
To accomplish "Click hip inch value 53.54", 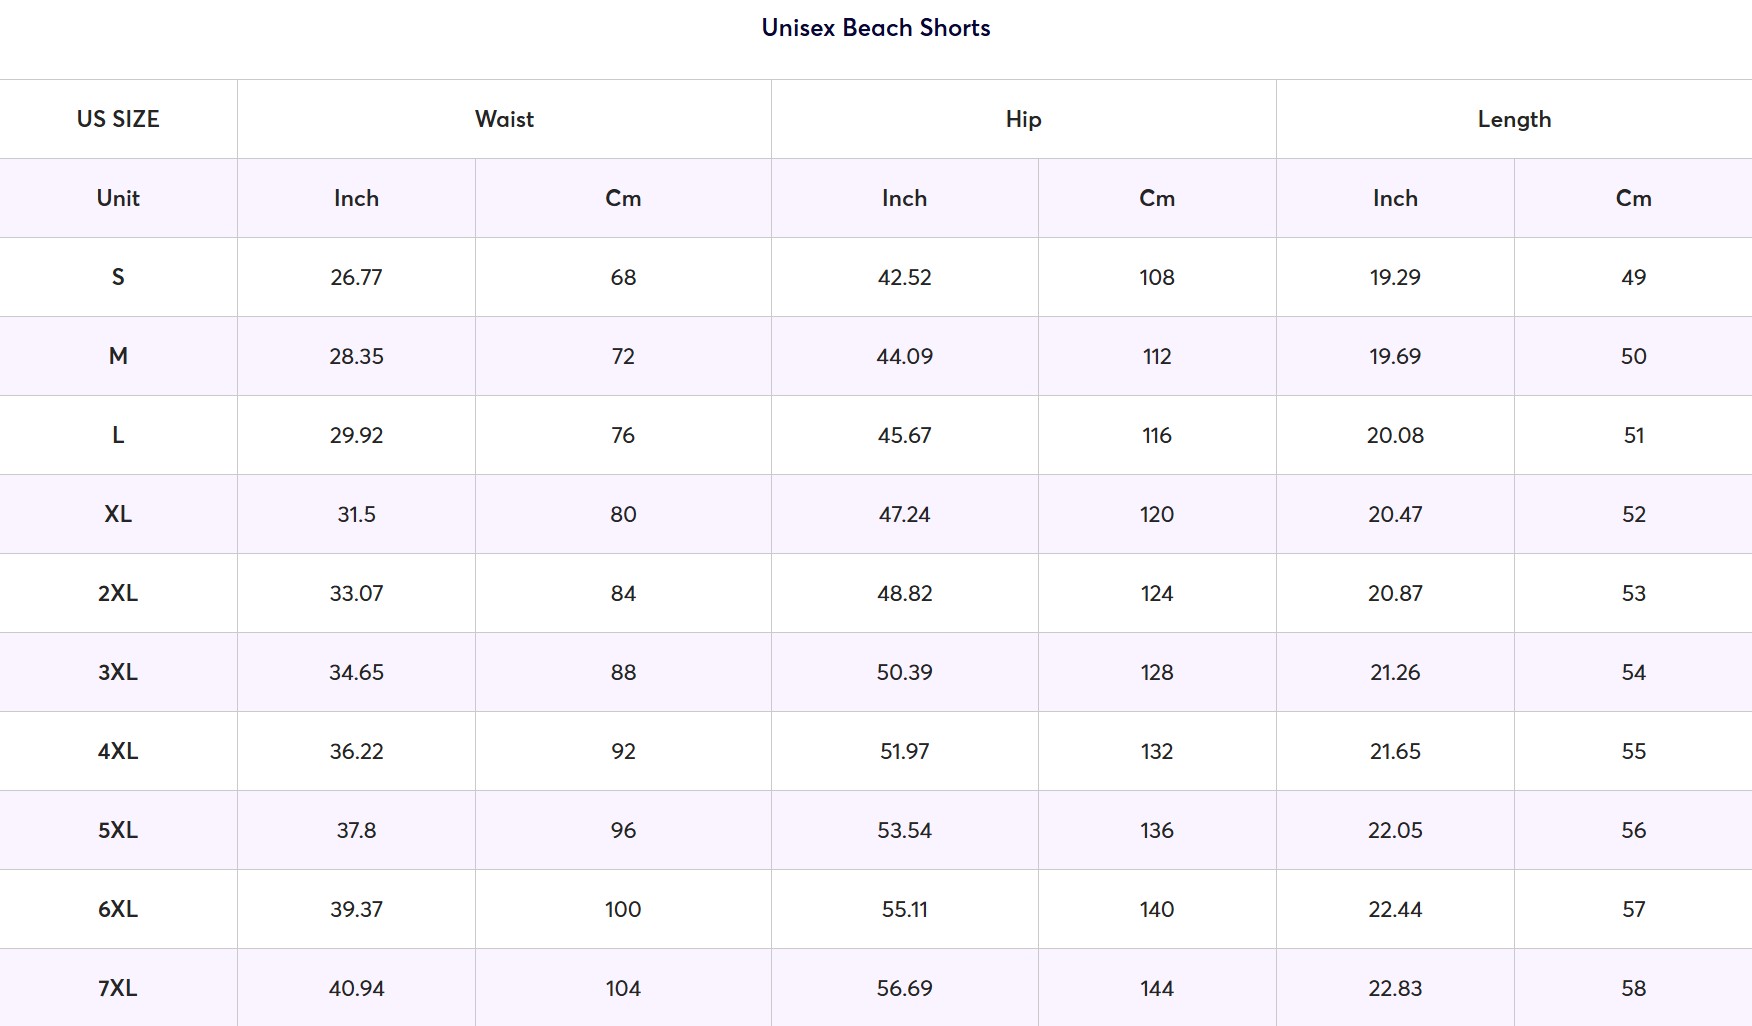I will pos(904,830).
